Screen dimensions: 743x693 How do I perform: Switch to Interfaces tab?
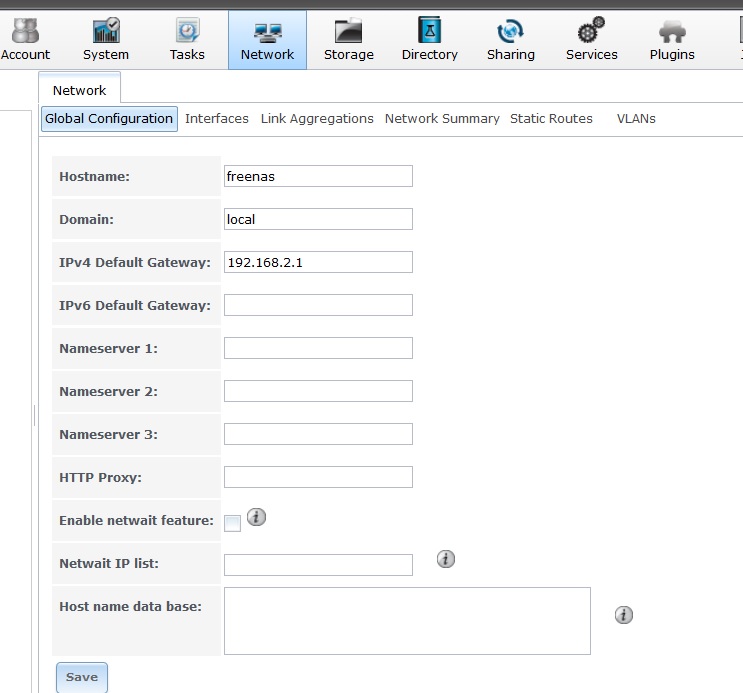pos(217,119)
